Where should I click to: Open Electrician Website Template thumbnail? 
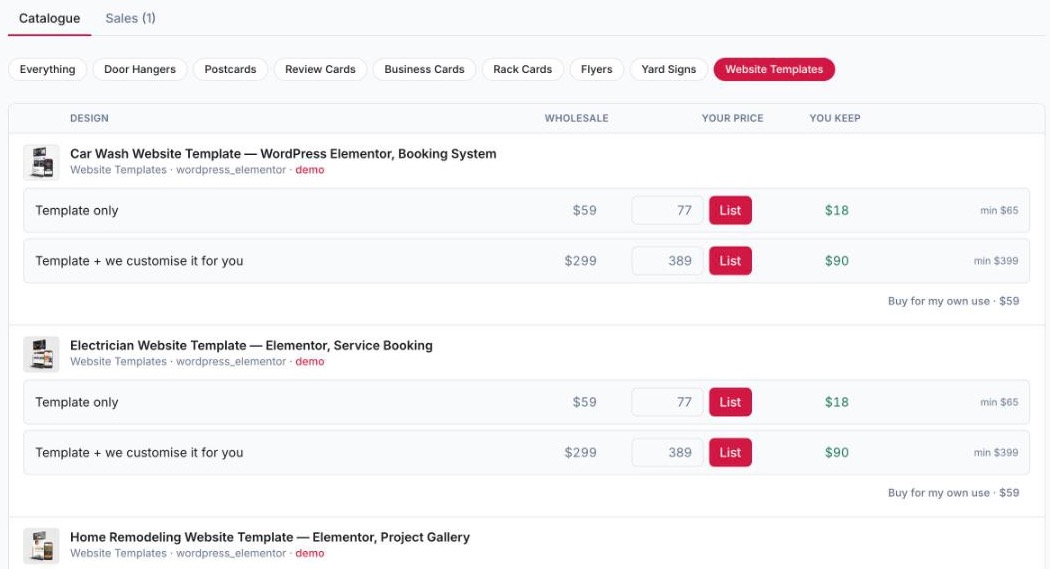[42, 354]
